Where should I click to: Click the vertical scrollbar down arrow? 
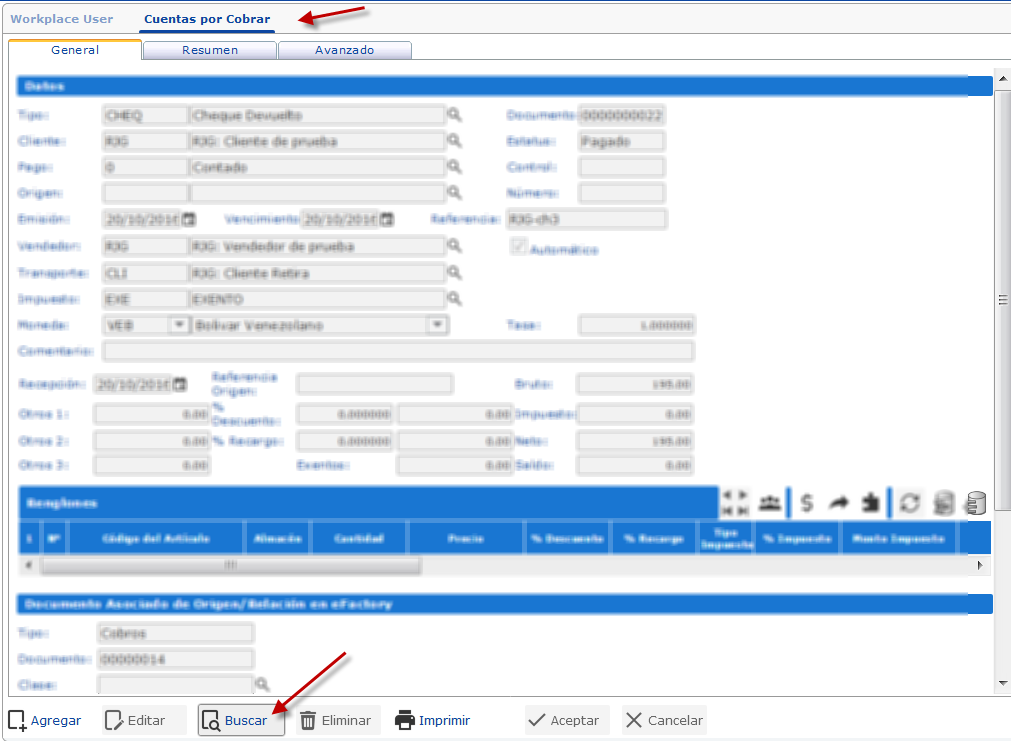1003,683
